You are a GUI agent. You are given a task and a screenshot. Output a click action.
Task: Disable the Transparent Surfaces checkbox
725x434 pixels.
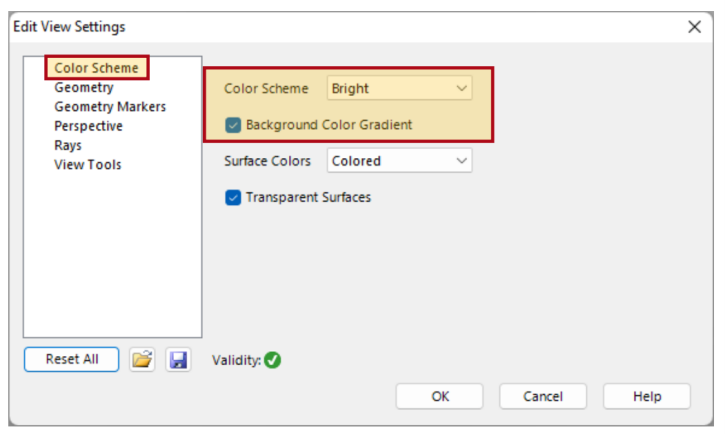233,197
